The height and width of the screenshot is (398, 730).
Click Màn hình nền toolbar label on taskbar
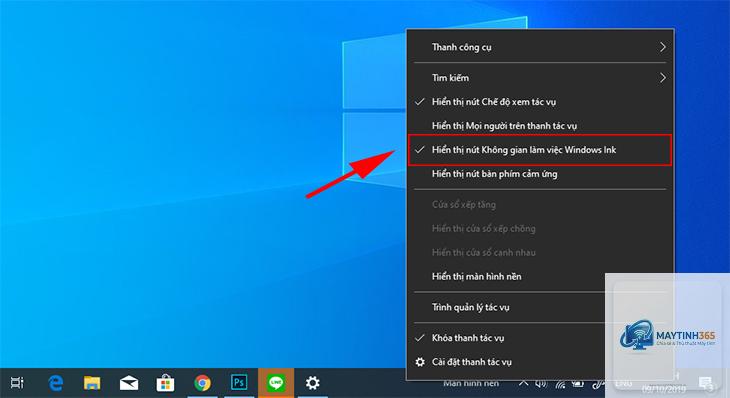[471, 384]
